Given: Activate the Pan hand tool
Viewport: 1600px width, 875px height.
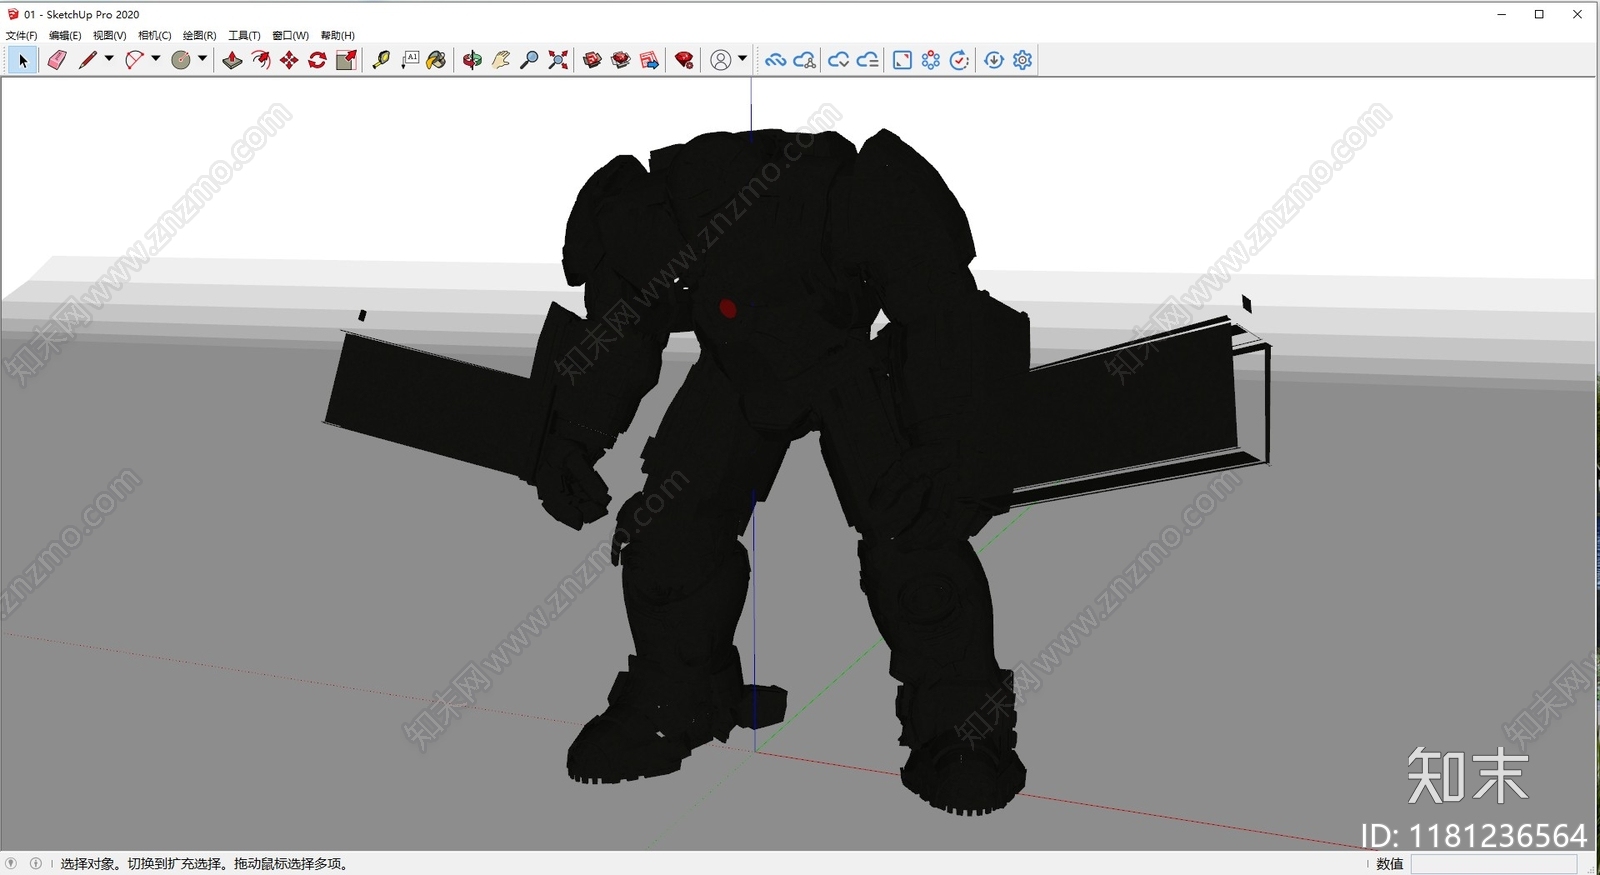Looking at the screenshot, I should coord(501,60).
